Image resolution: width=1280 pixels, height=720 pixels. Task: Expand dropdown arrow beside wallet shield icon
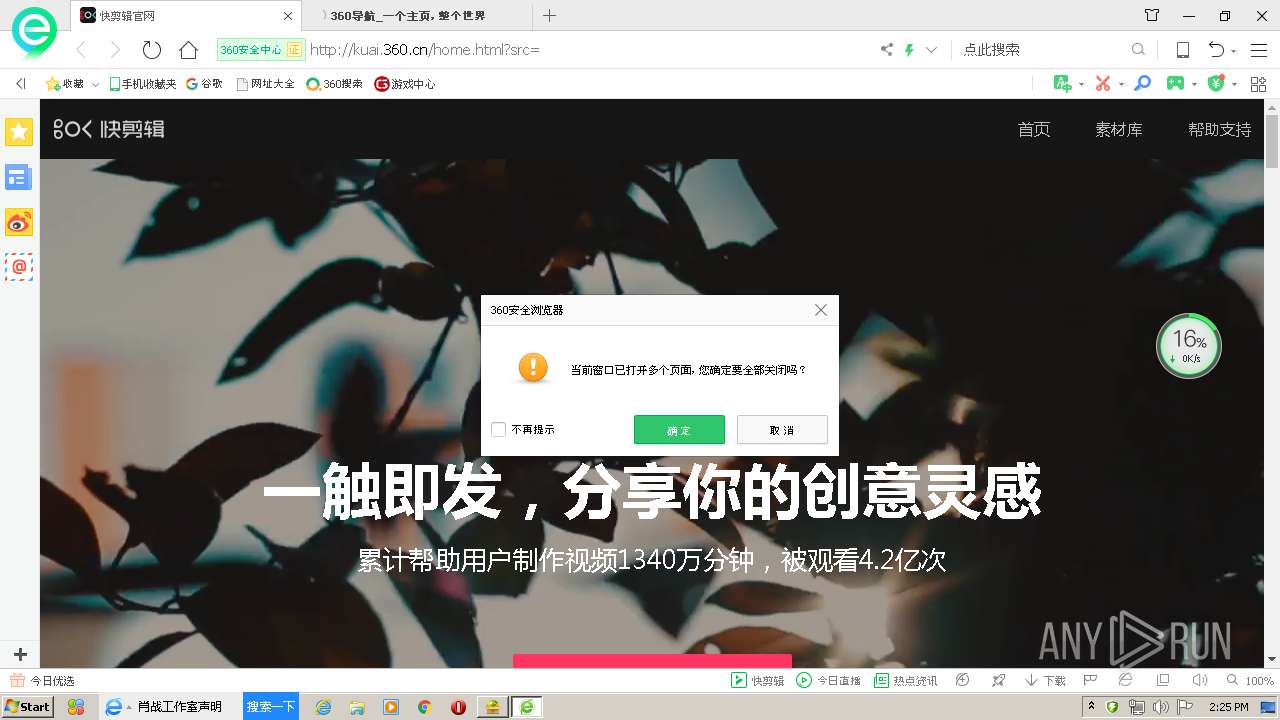pyautogui.click(x=1234, y=84)
